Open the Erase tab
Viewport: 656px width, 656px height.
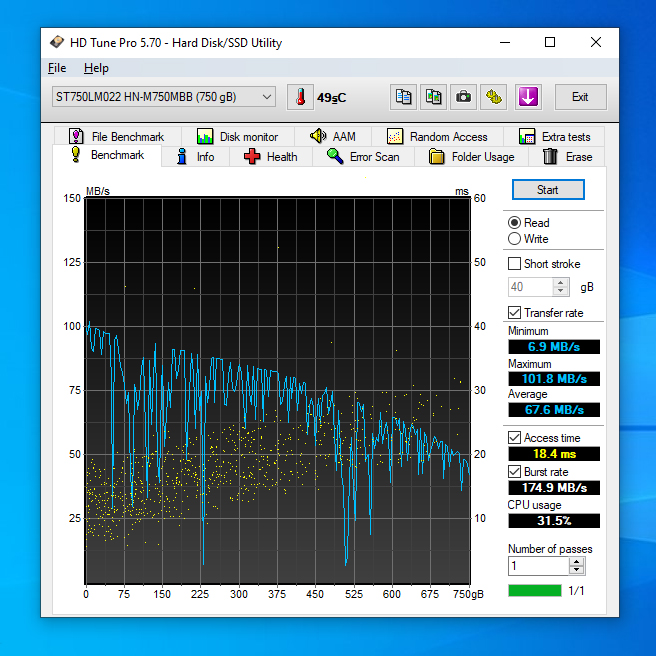click(x=567, y=157)
